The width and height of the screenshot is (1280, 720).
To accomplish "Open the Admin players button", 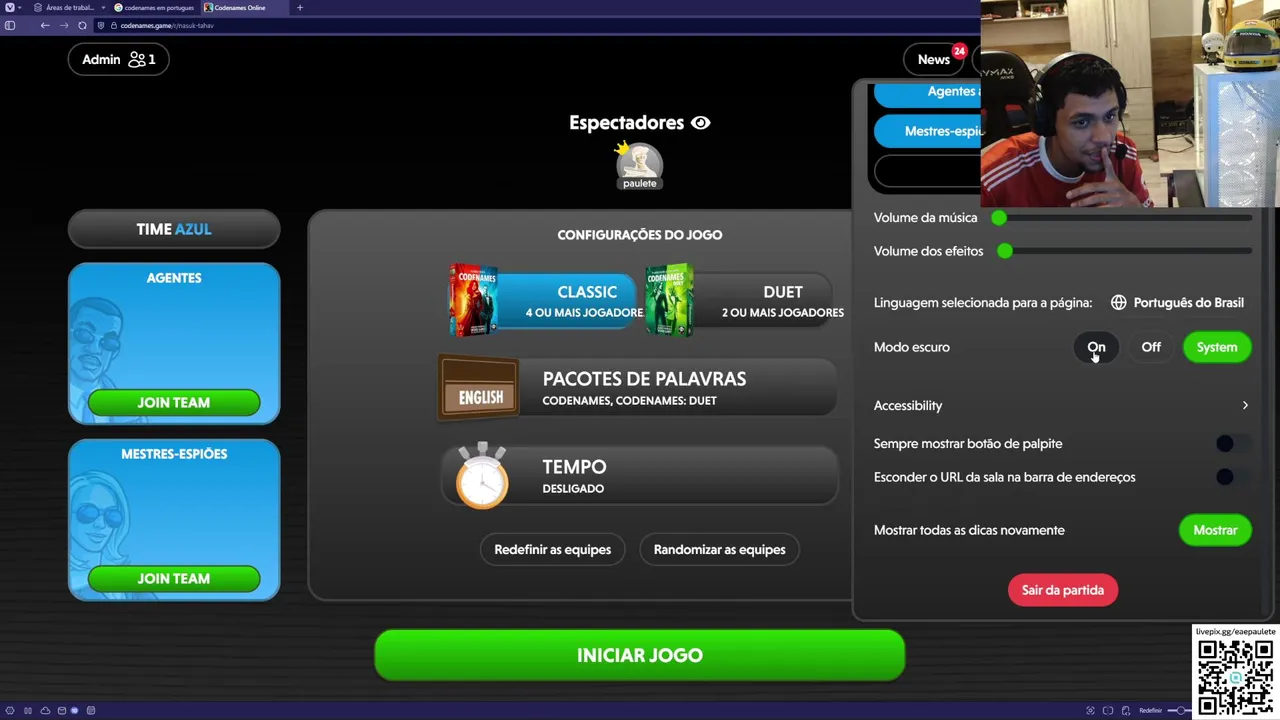I will point(119,59).
